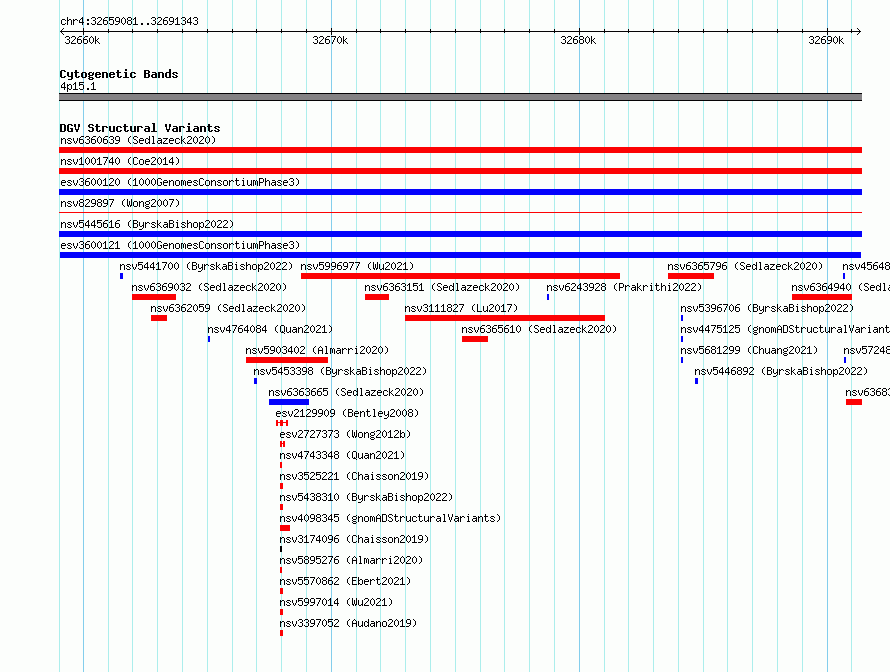This screenshot has width=890, height=672.
Task: Click the nsv4743348 (Quan2021) label
Action: pos(342,455)
